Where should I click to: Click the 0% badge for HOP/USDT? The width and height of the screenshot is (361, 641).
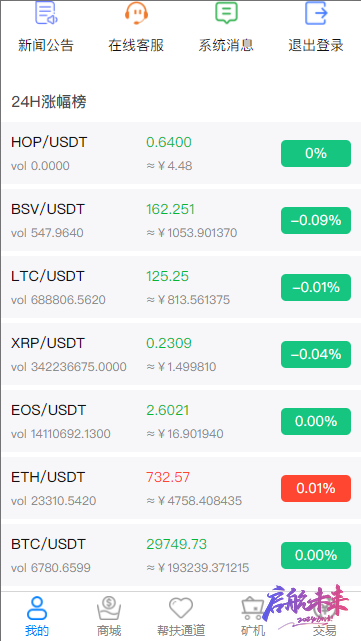[x=316, y=153]
